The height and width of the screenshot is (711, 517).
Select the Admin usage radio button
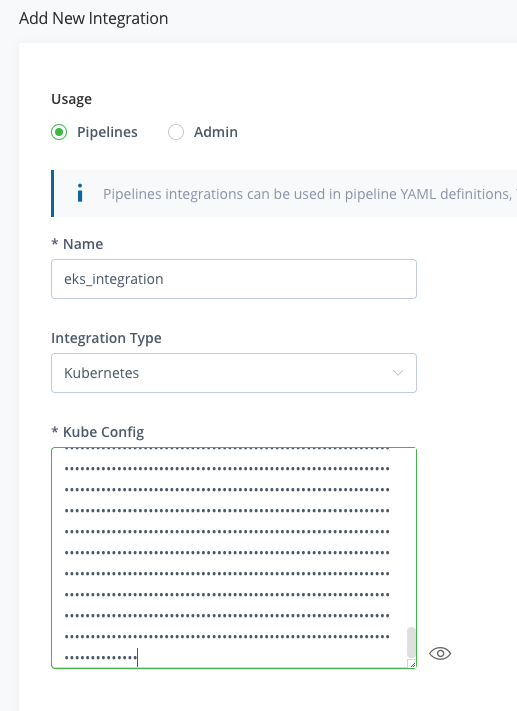tap(176, 132)
